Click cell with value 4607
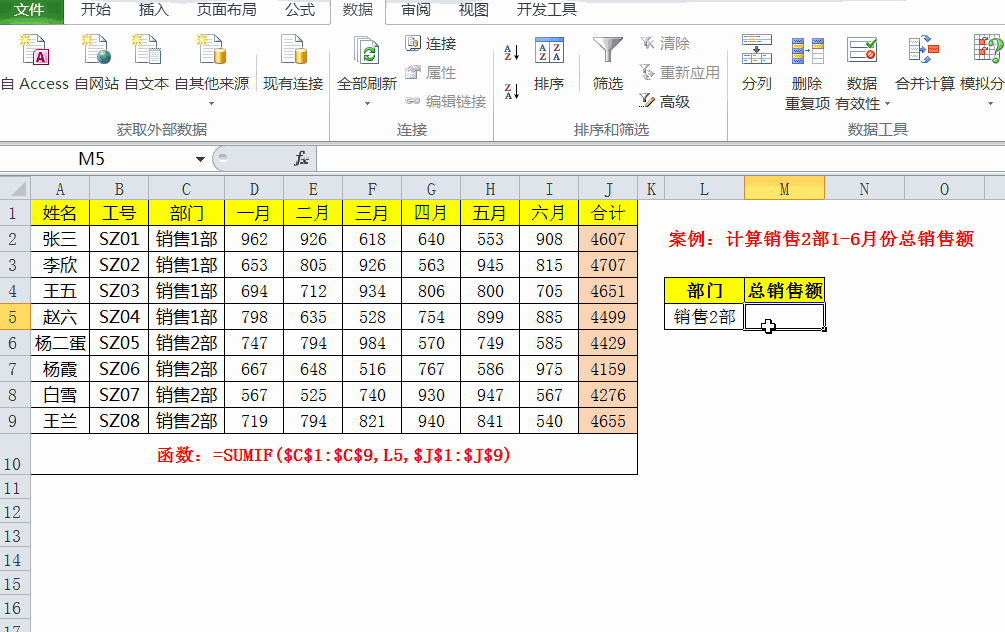This screenshot has height=632, width=1005. pos(608,239)
